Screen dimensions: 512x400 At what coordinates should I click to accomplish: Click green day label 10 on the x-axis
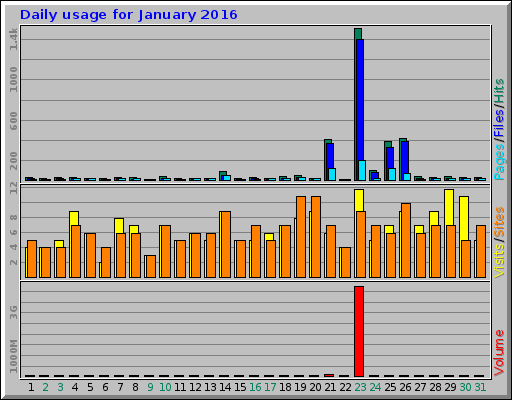click(165, 387)
